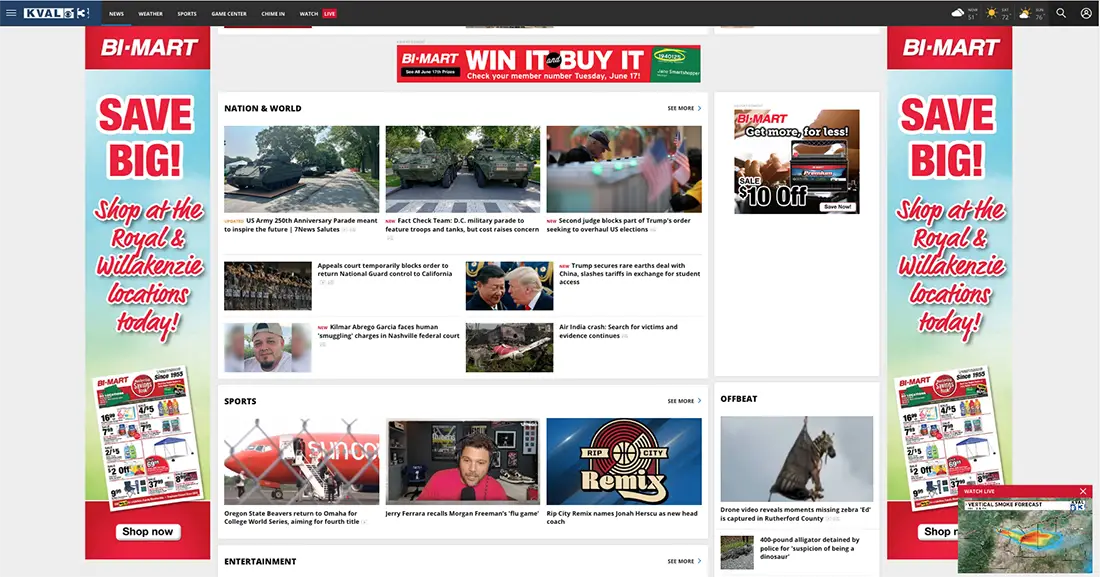Screen dimensions: 1100x577
Task: Click the Saturday sunny forecast icon
Action: click(x=992, y=13)
